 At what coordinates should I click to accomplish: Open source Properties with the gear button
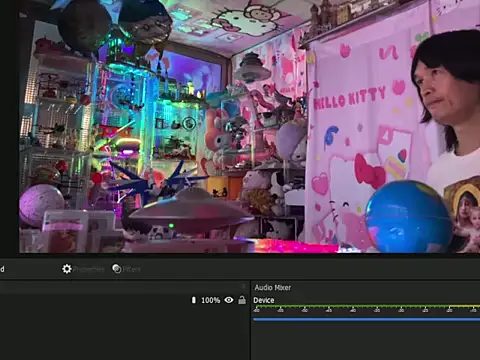(83, 269)
